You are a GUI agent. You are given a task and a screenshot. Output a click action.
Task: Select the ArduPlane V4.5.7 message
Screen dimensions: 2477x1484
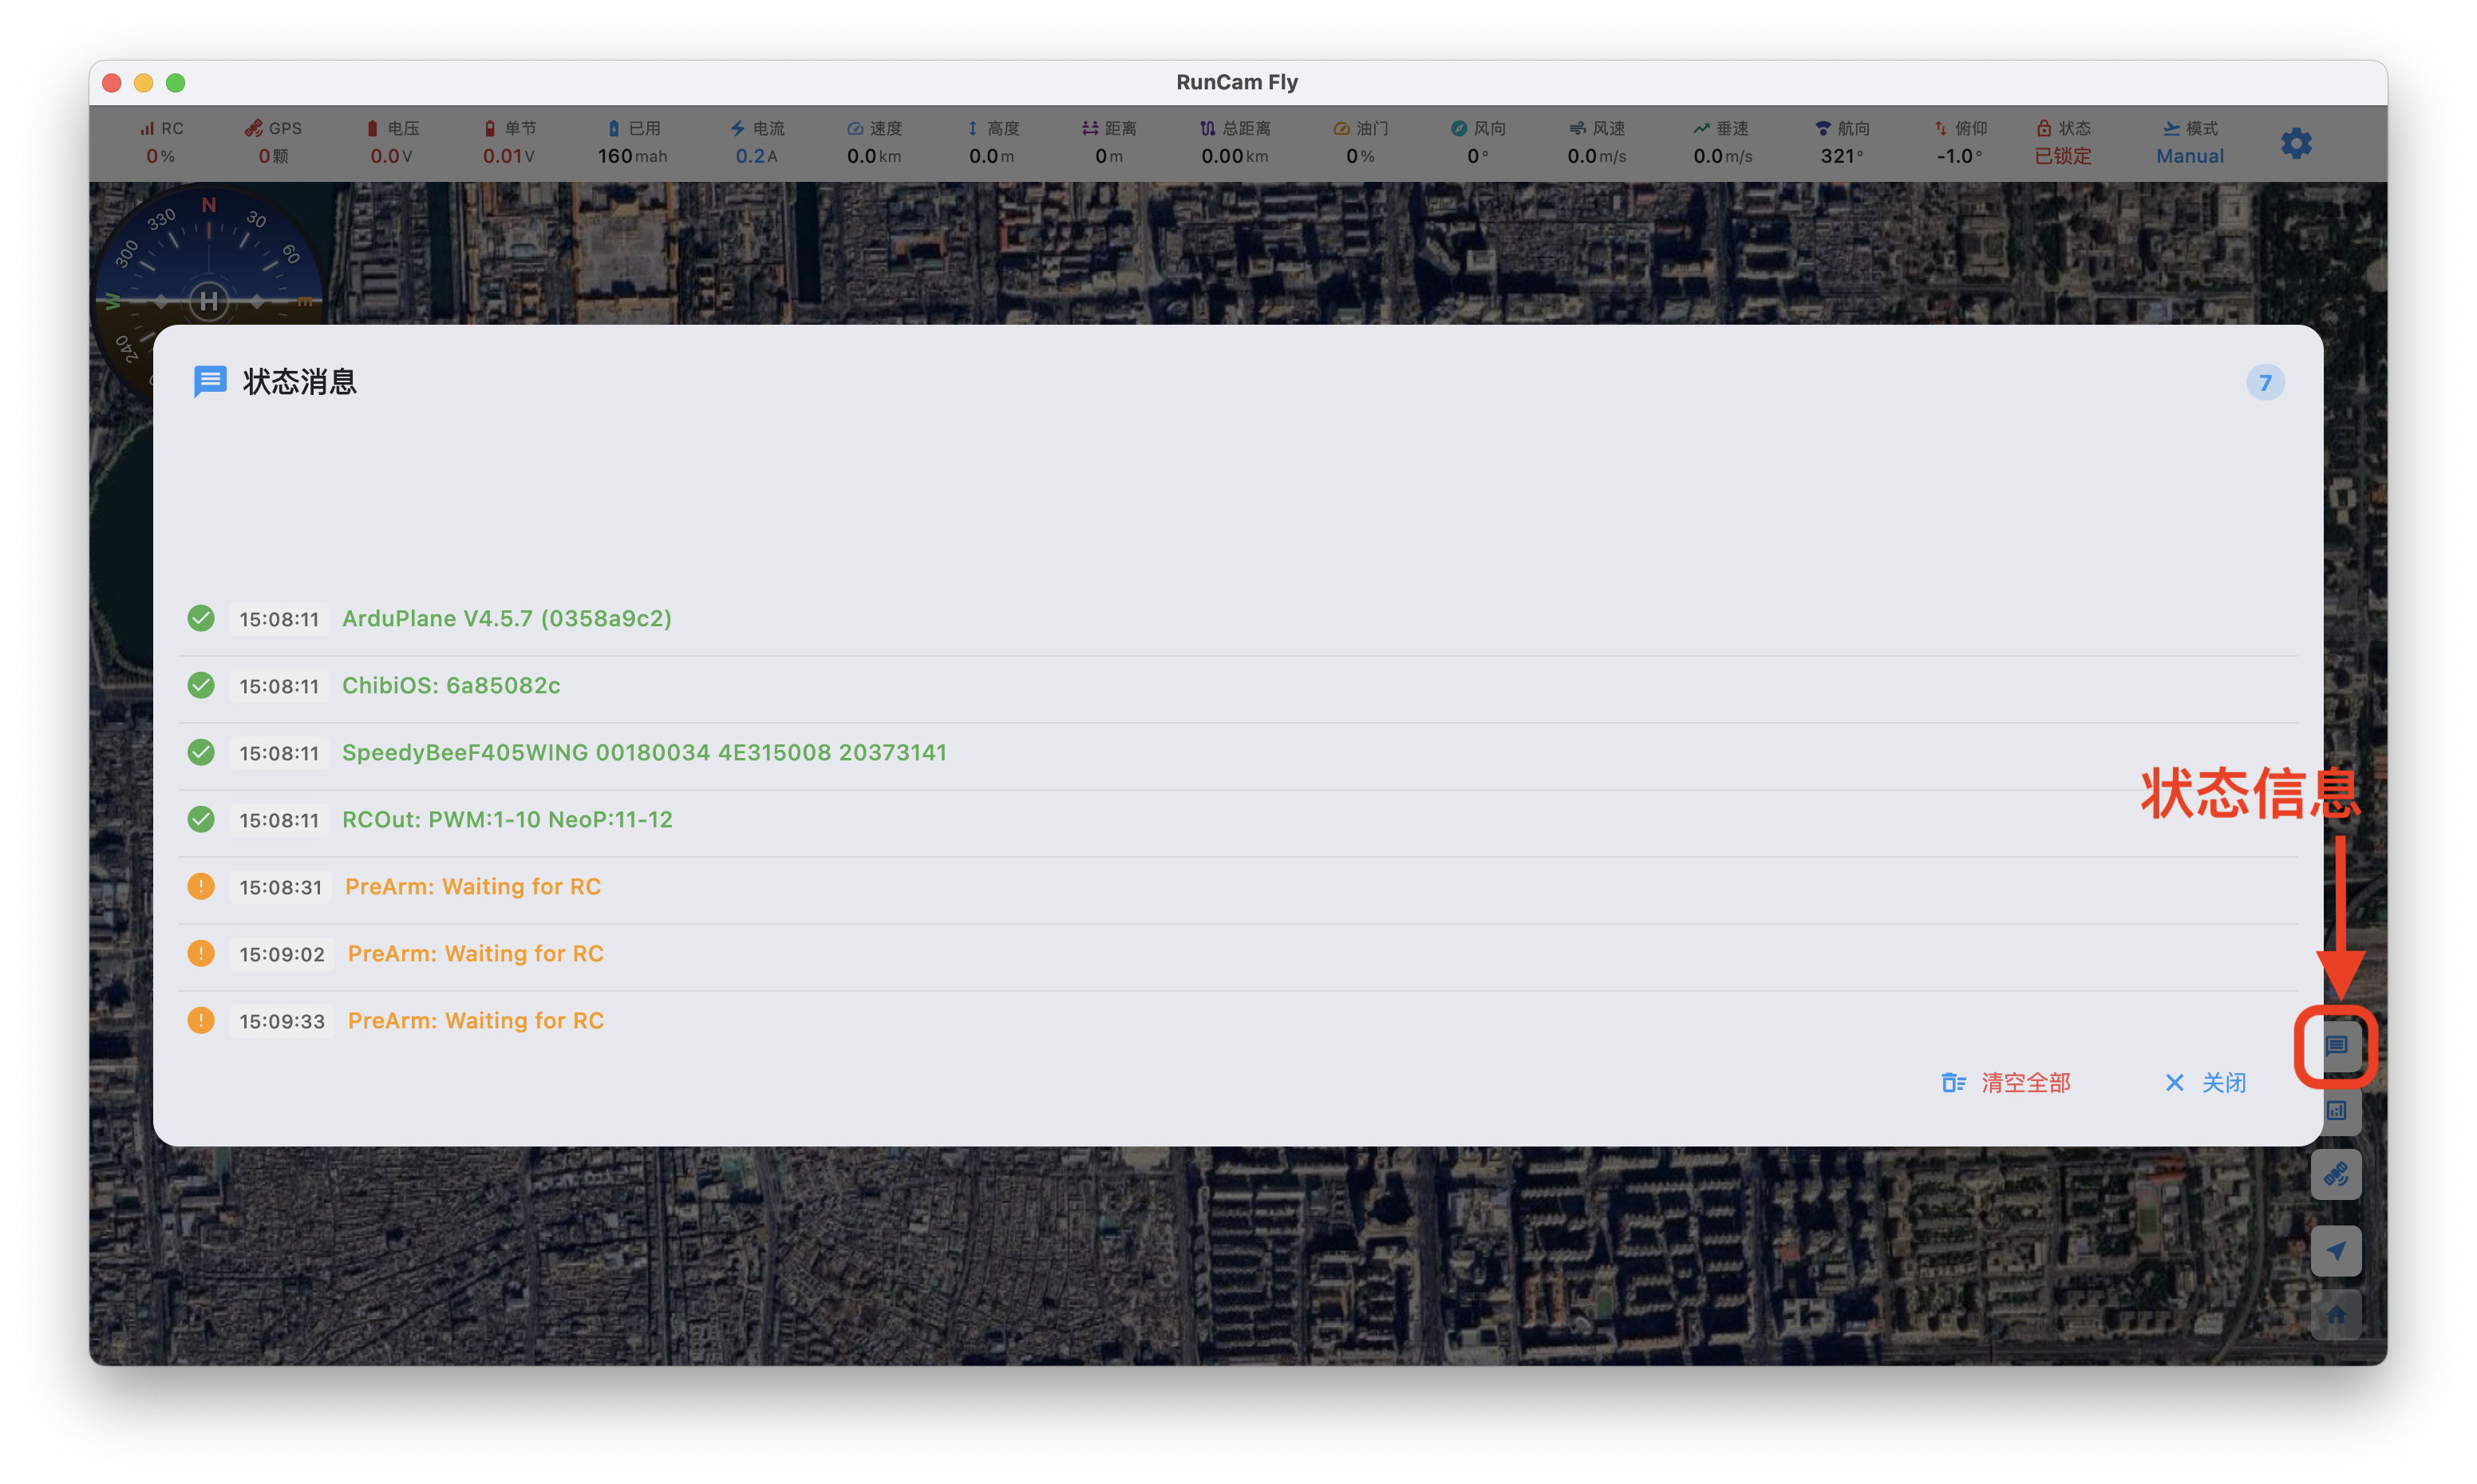(x=506, y=618)
